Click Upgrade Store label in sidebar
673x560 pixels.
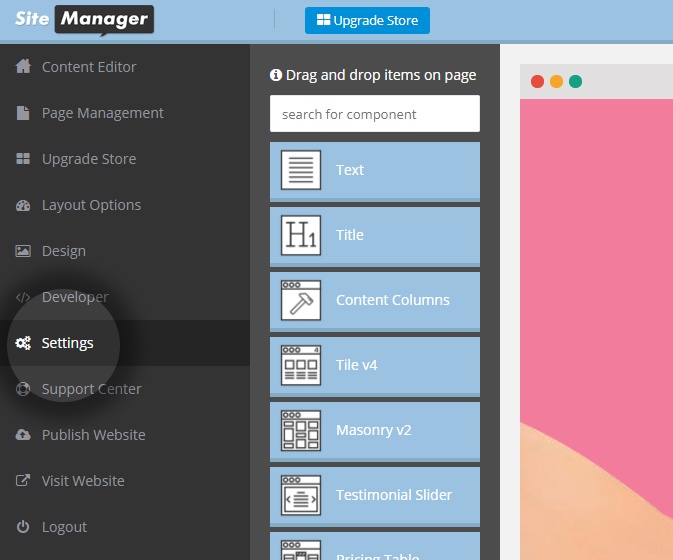(89, 159)
